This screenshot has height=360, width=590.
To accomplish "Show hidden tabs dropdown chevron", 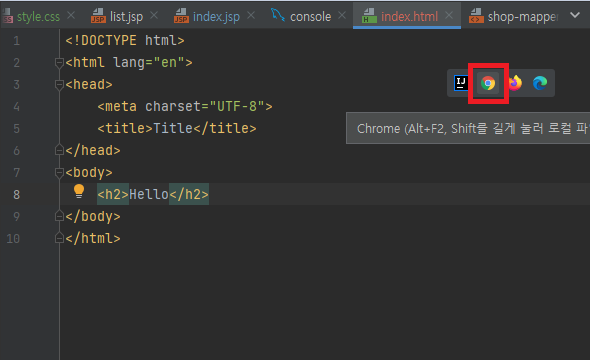I will 575,15.
